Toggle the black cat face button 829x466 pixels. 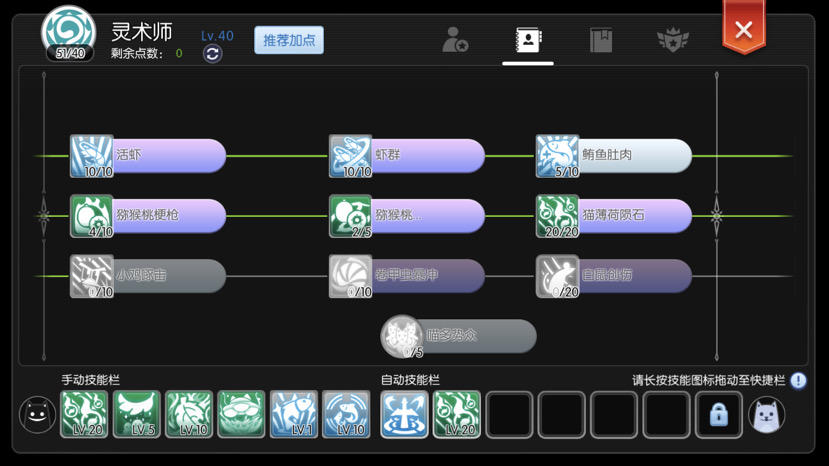pyautogui.click(x=38, y=415)
